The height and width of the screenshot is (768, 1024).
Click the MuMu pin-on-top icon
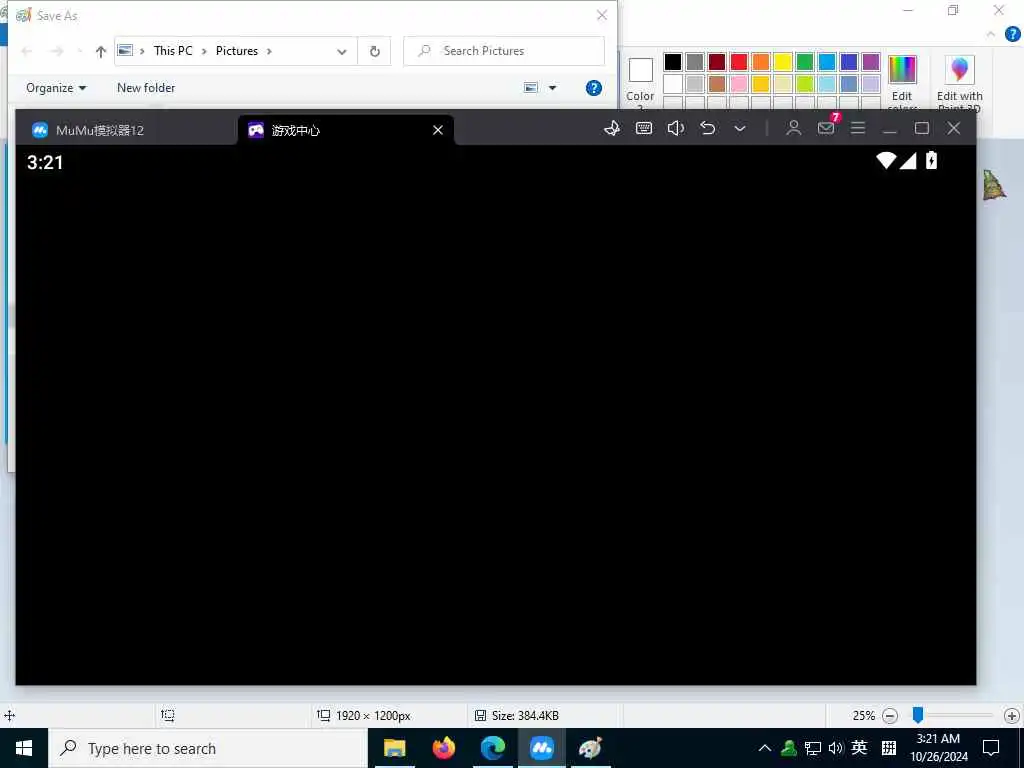pyautogui.click(x=612, y=129)
